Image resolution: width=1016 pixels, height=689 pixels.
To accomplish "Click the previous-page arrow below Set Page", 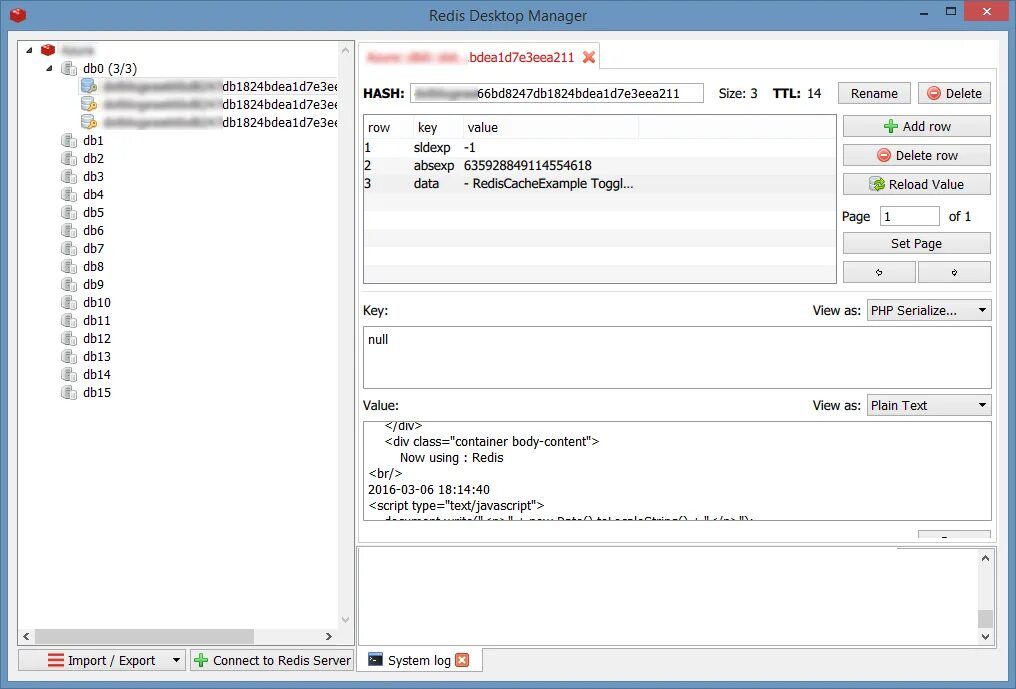I will tap(878, 271).
